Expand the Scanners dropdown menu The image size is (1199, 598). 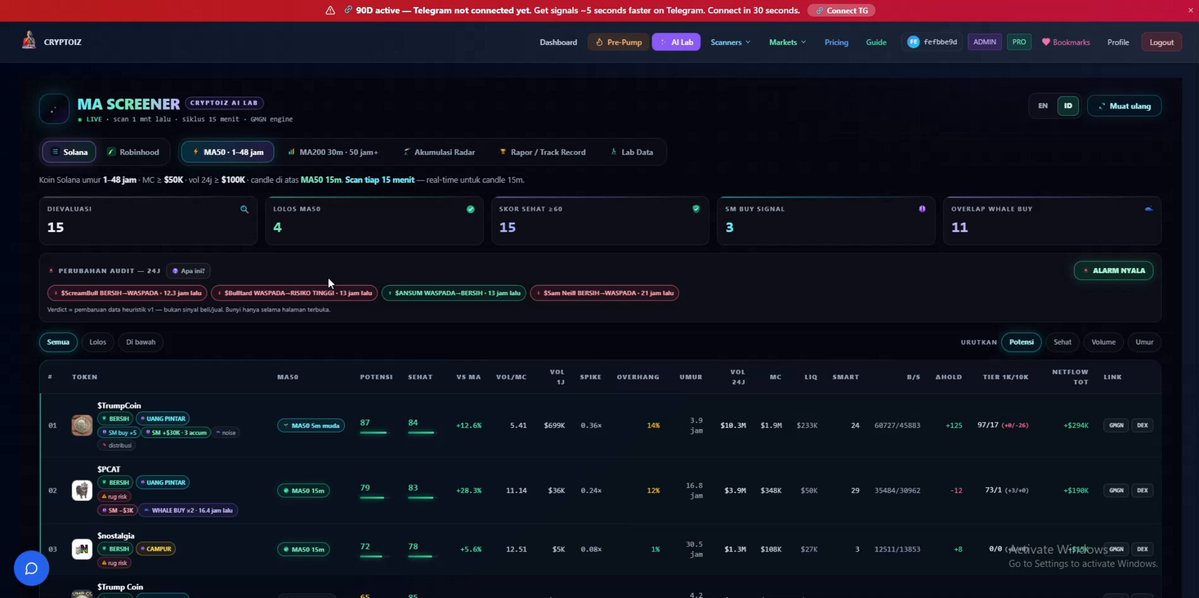tap(730, 42)
